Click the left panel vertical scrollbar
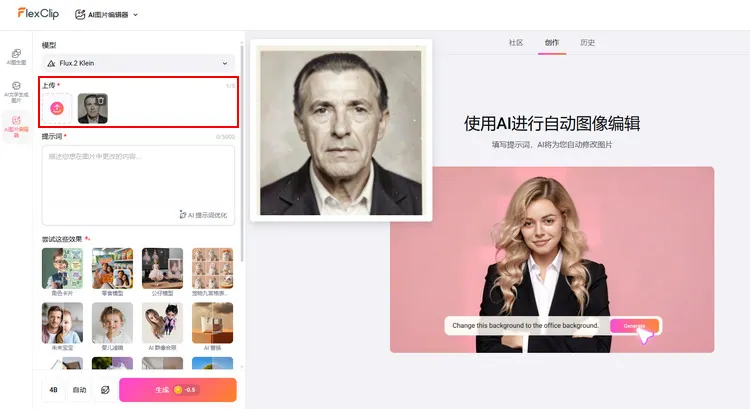 pyautogui.click(x=242, y=153)
